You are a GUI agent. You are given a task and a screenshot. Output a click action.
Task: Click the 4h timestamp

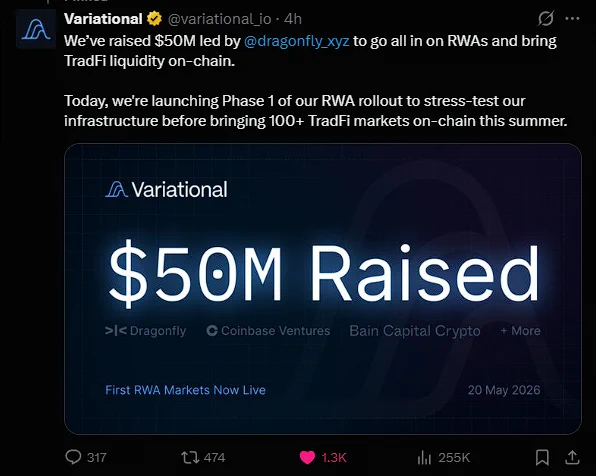point(293,19)
